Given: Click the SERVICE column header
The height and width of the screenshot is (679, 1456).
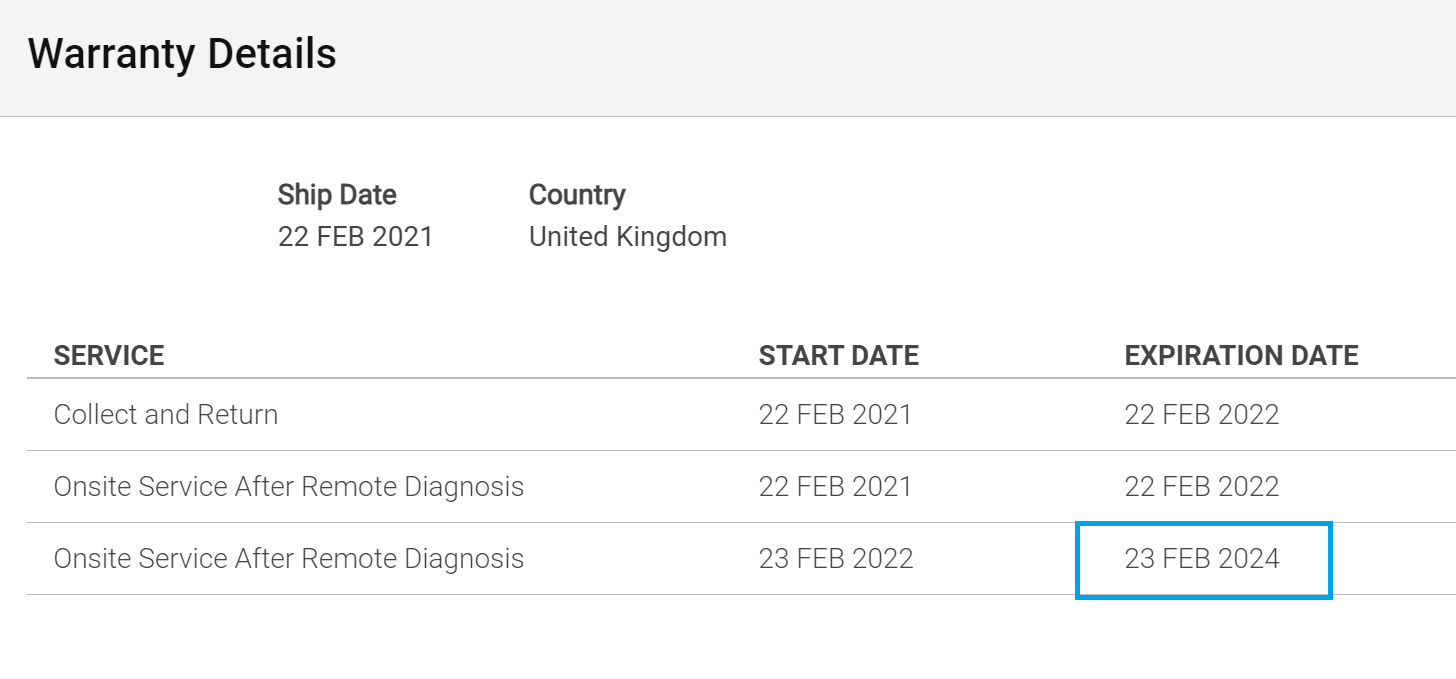Looking at the screenshot, I should 109,355.
